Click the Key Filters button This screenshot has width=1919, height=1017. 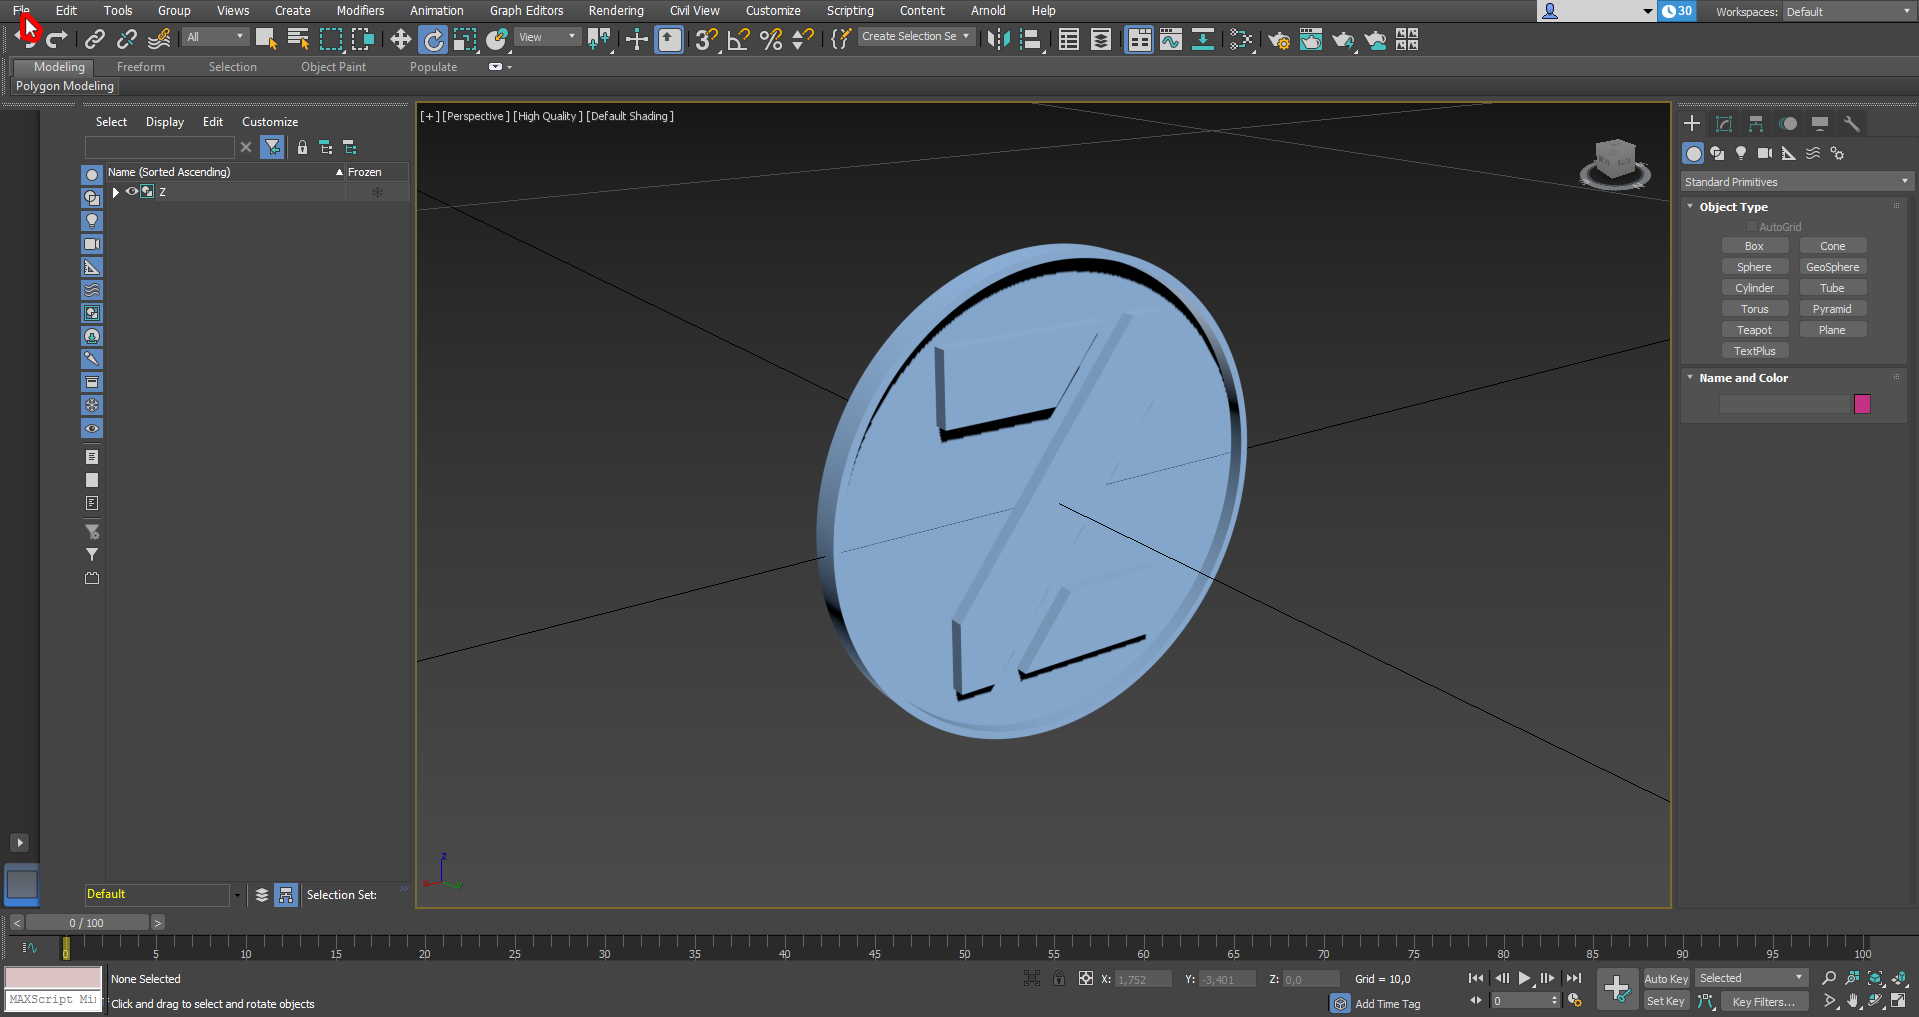[1763, 1001]
